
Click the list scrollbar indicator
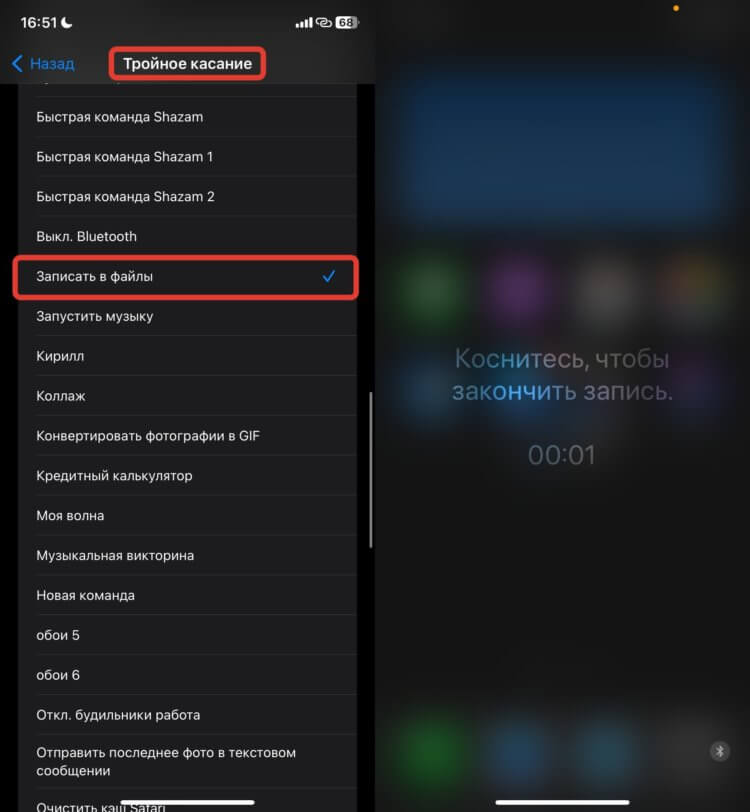click(371, 470)
